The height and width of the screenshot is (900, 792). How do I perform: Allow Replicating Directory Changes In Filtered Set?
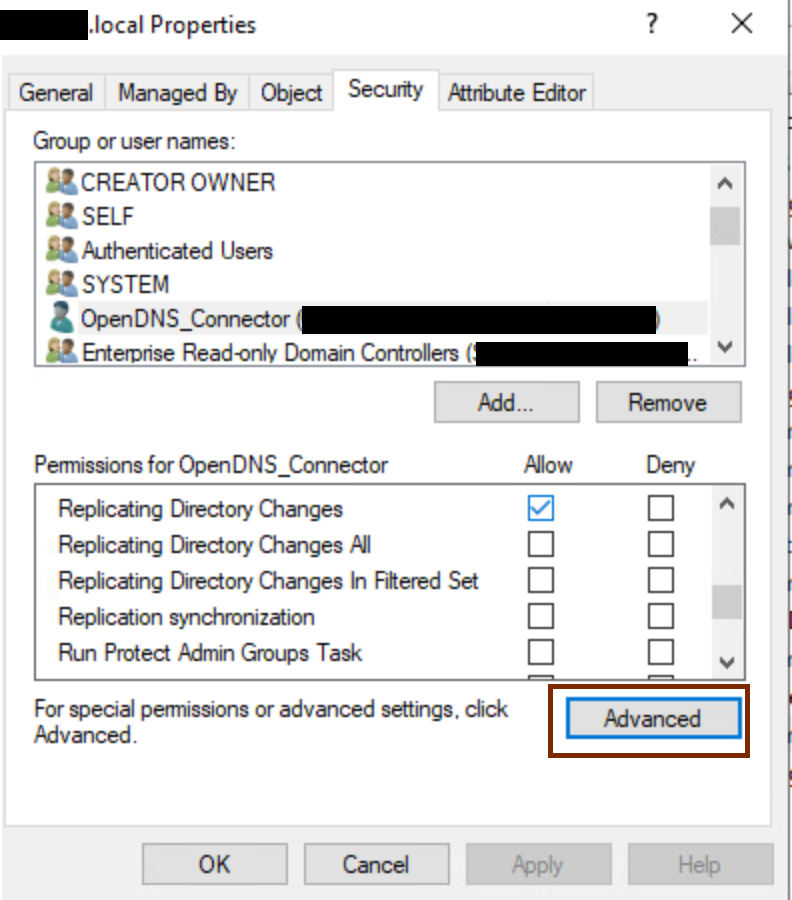(541, 580)
